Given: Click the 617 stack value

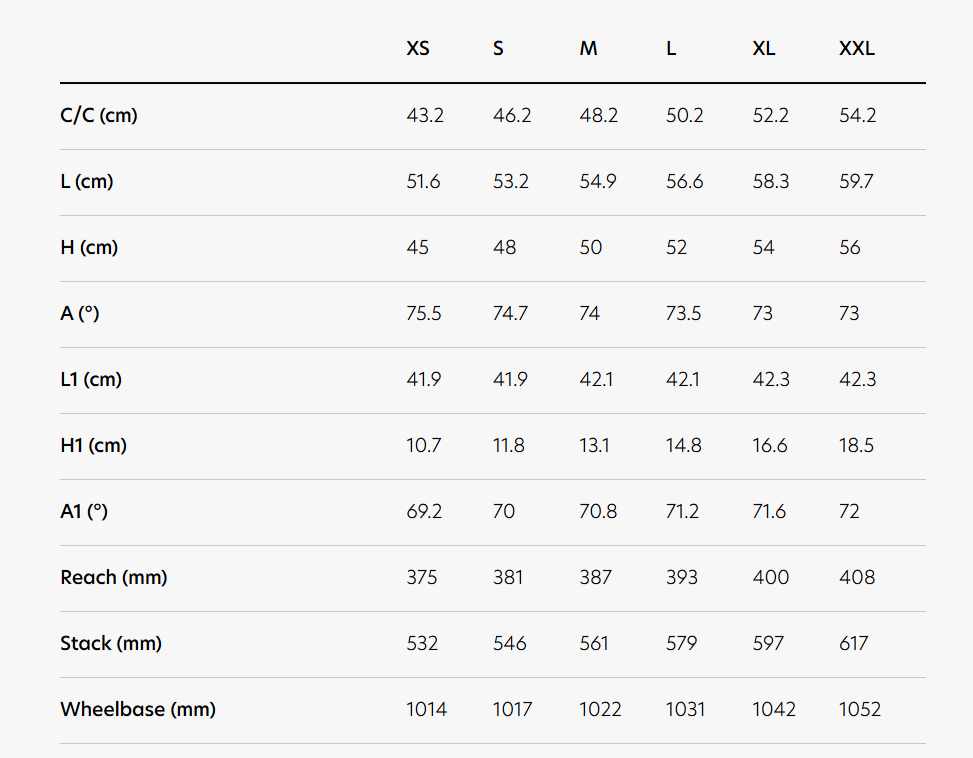Looking at the screenshot, I should (x=853, y=643).
